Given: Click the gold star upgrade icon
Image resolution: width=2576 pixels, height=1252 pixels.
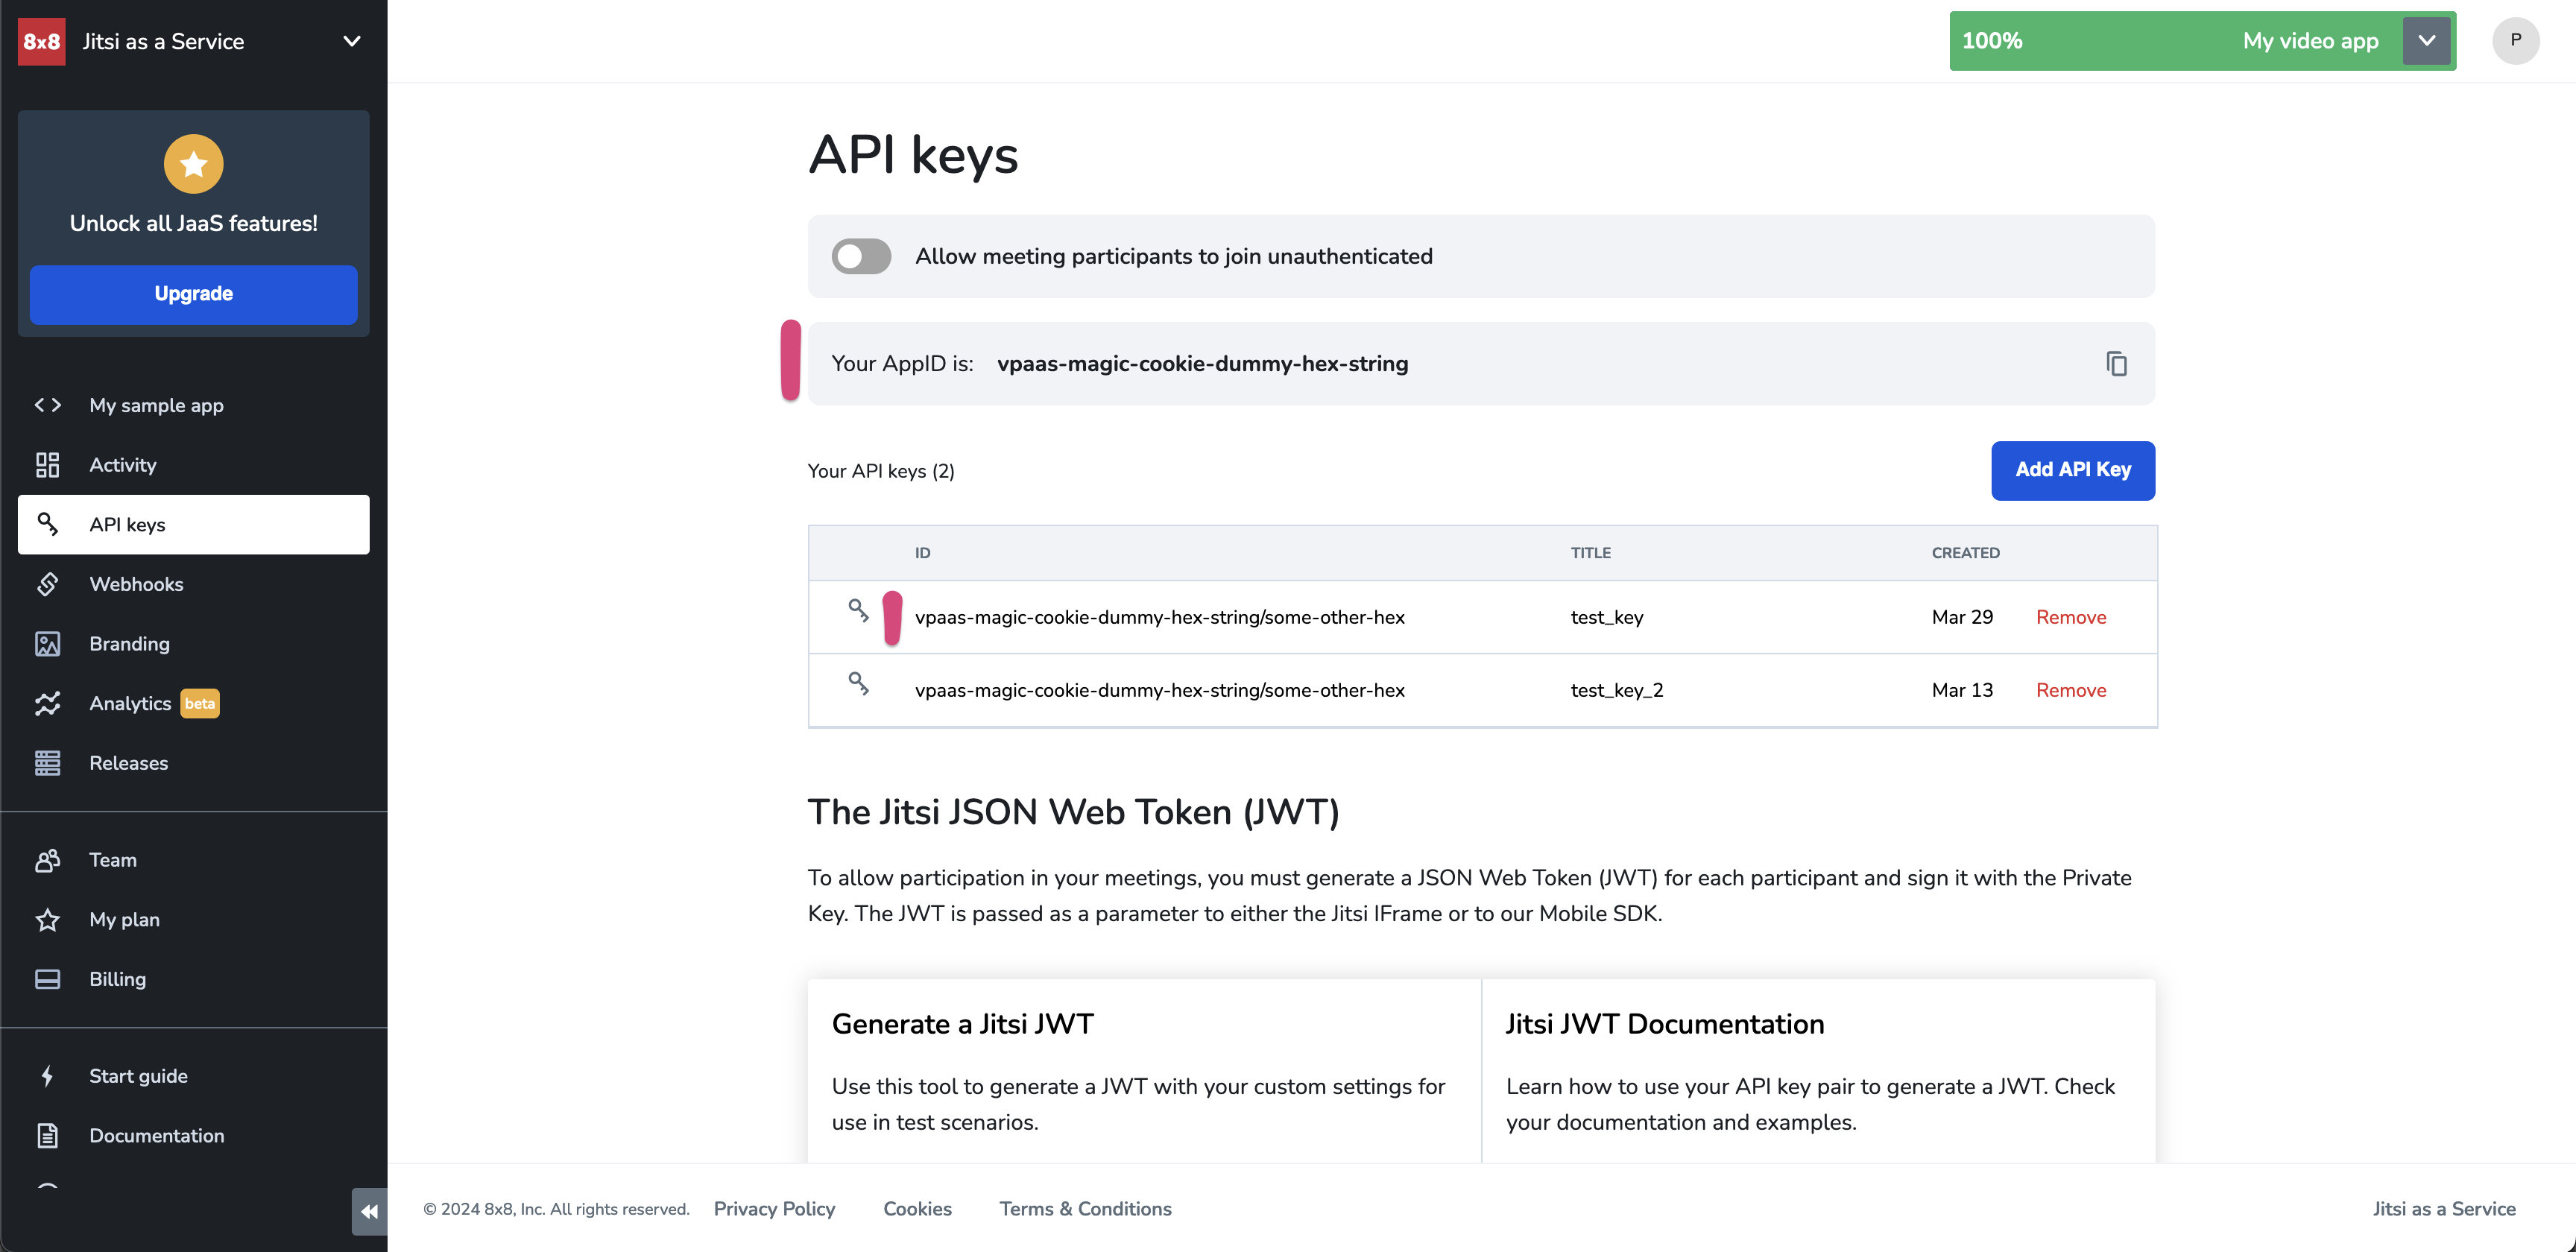Looking at the screenshot, I should point(193,164).
